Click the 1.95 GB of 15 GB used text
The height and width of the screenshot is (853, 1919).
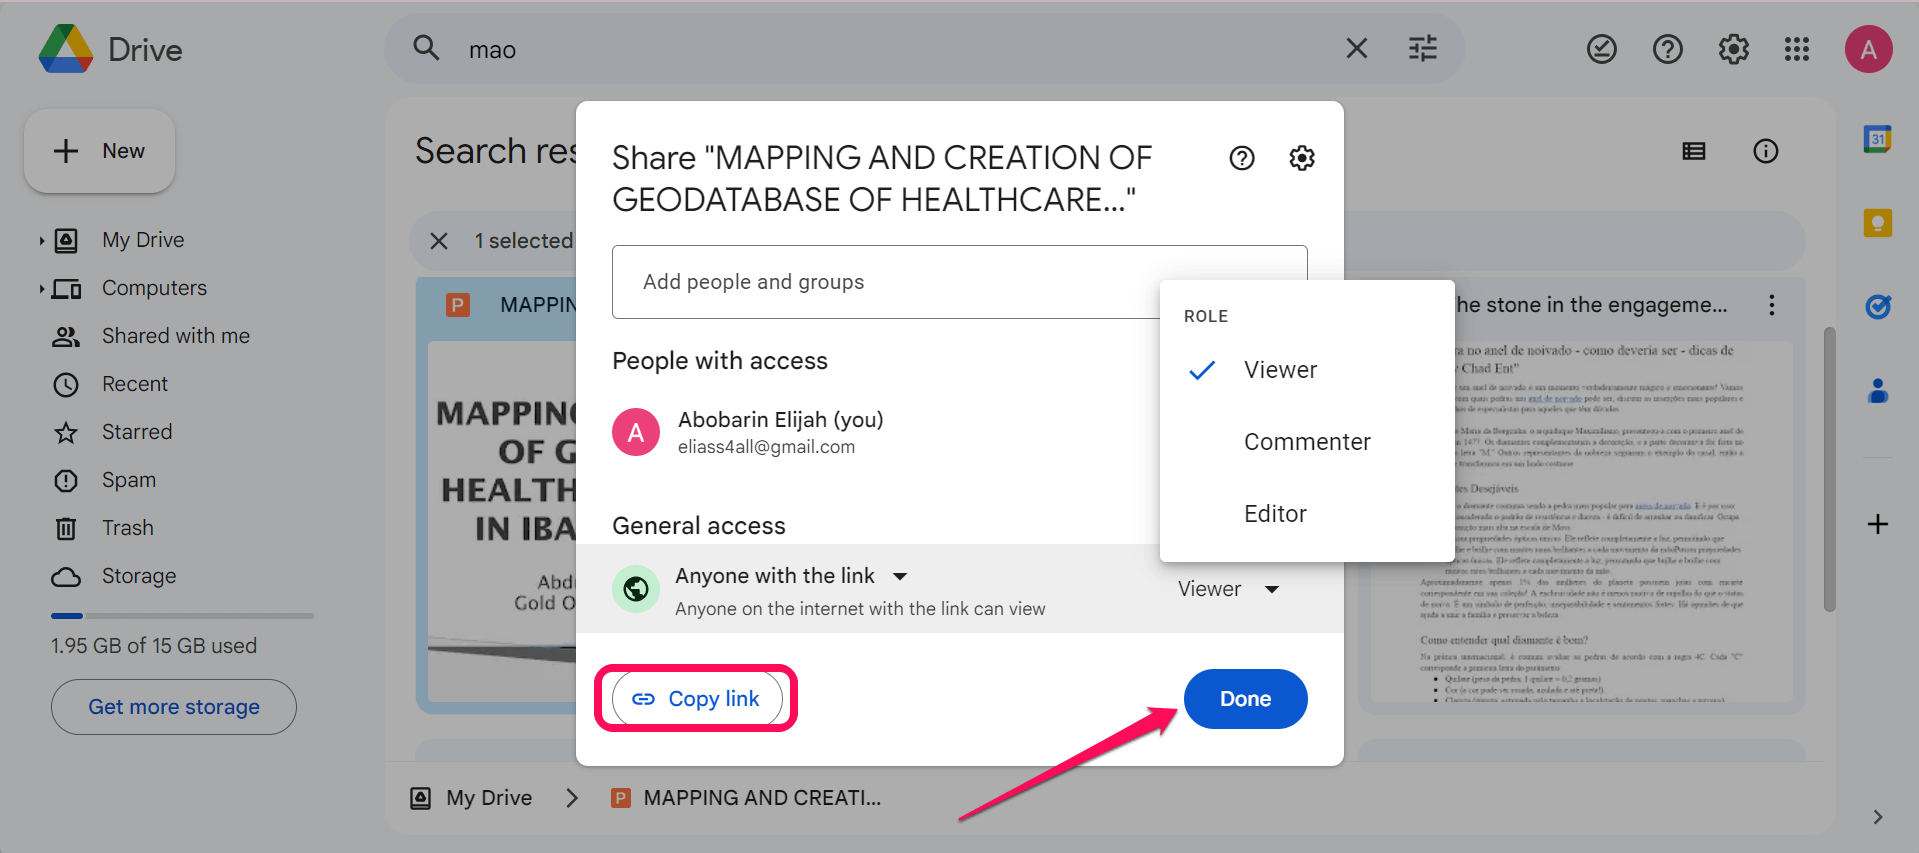154,646
